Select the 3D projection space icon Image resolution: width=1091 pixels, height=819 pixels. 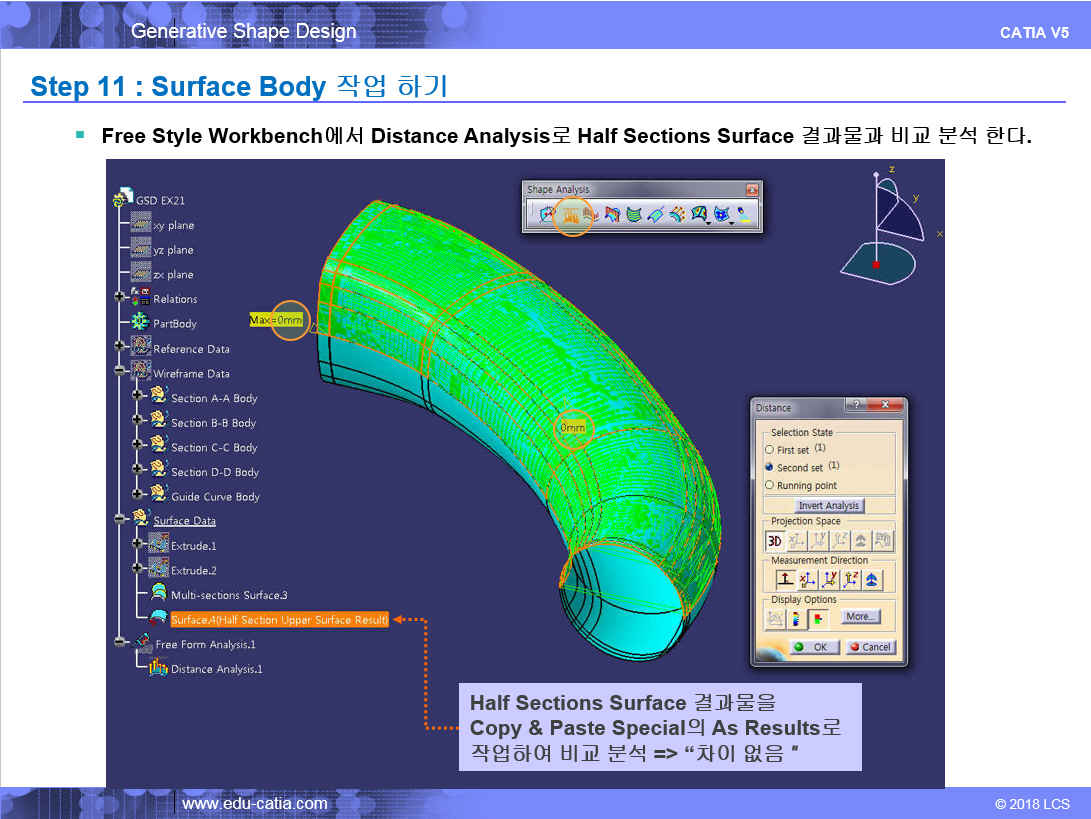click(x=775, y=541)
